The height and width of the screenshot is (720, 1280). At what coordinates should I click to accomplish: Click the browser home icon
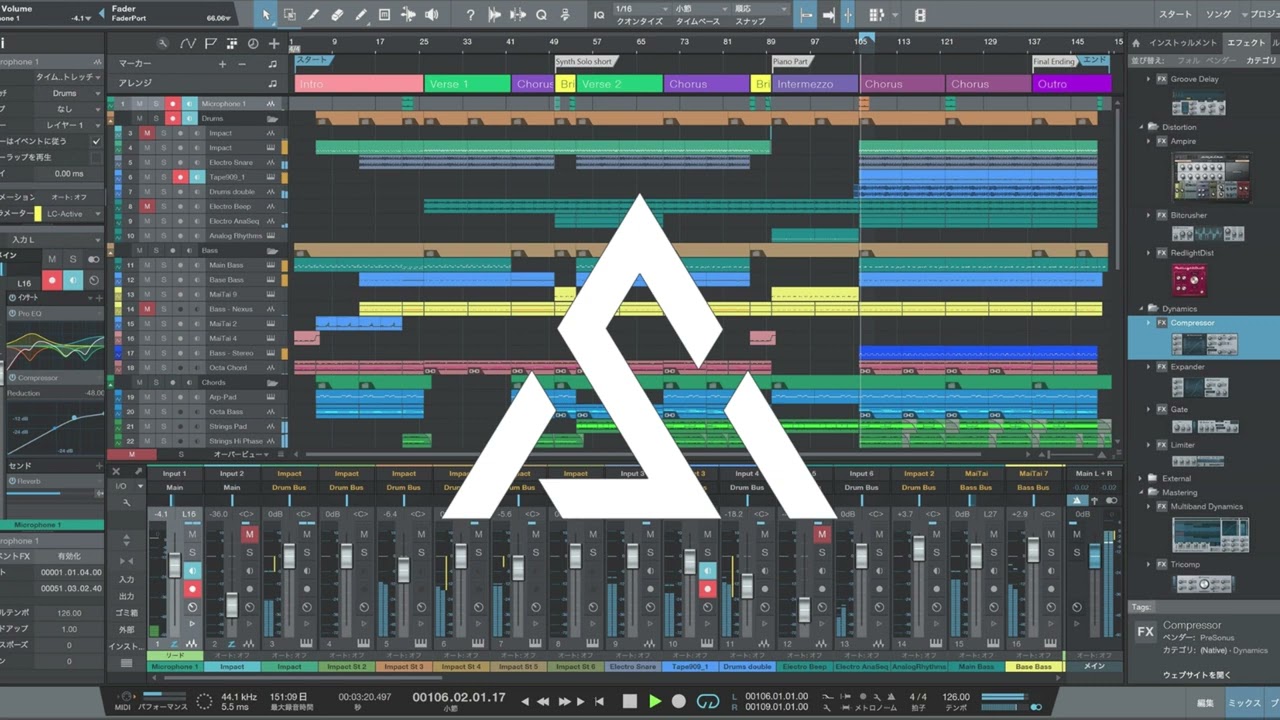[1136, 43]
